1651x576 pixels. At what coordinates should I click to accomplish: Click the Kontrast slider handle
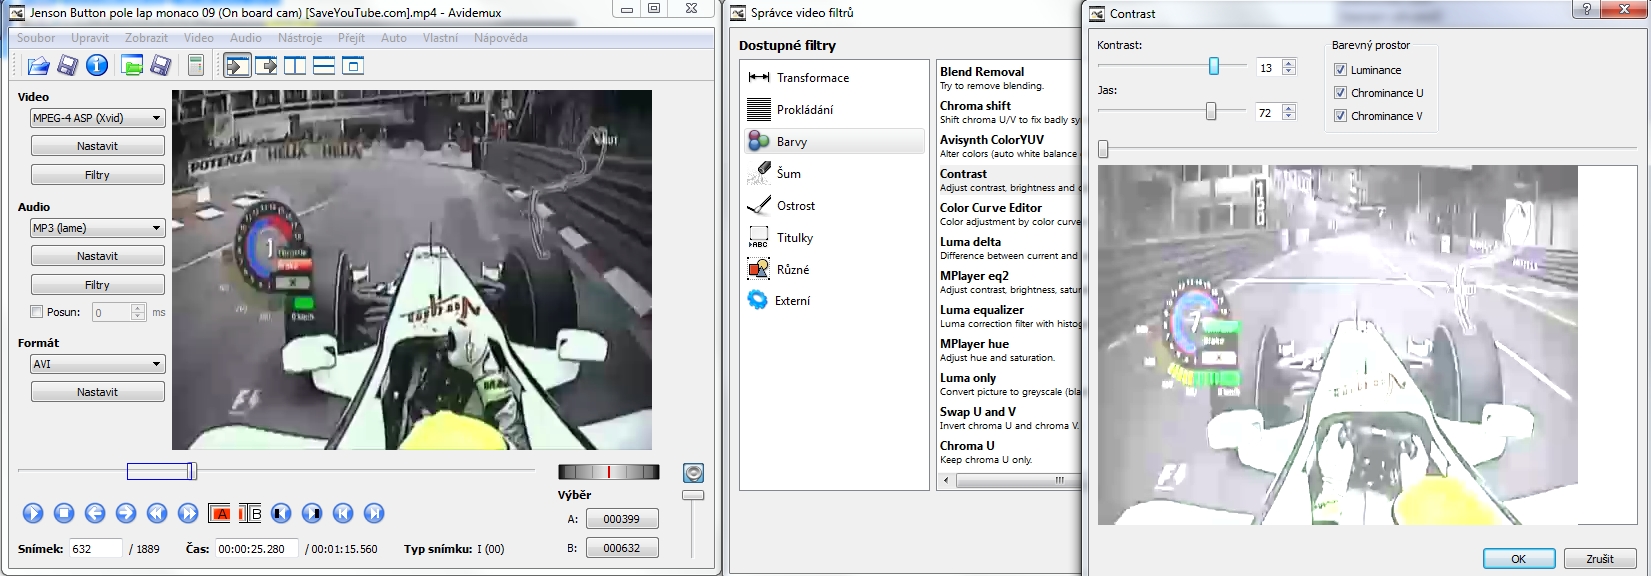[1213, 66]
